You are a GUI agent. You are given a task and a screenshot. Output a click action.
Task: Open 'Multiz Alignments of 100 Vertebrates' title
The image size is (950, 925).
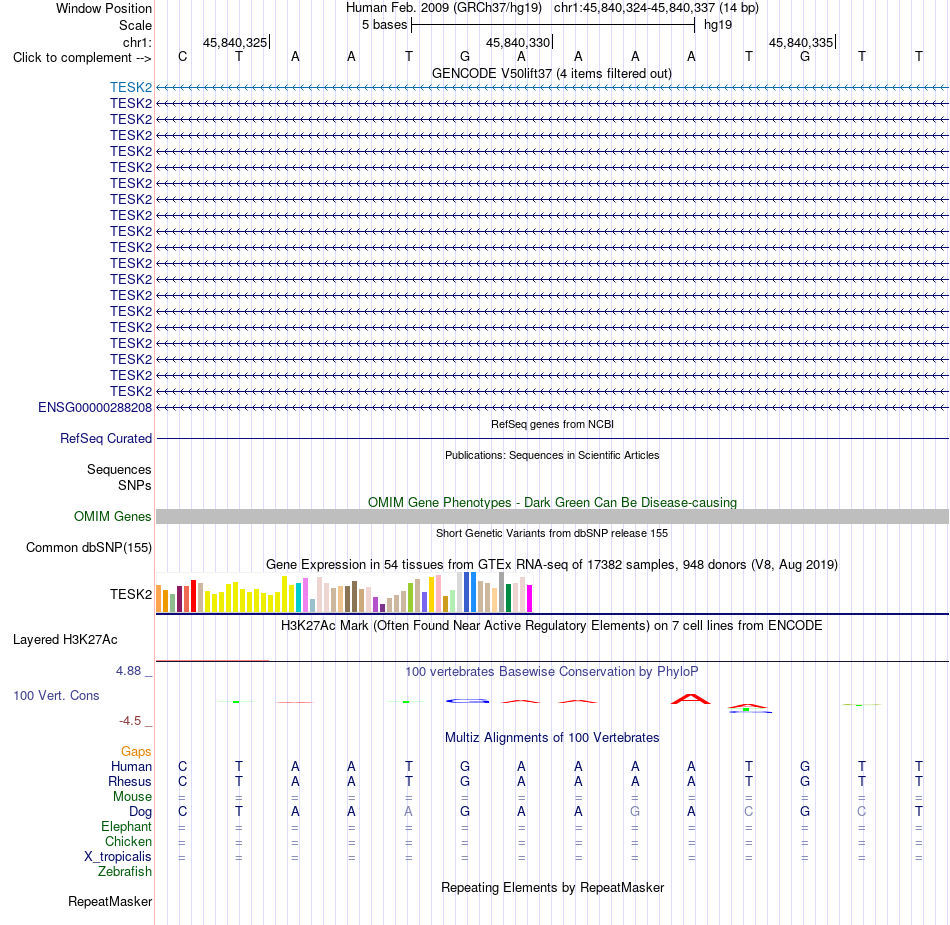(x=552, y=738)
